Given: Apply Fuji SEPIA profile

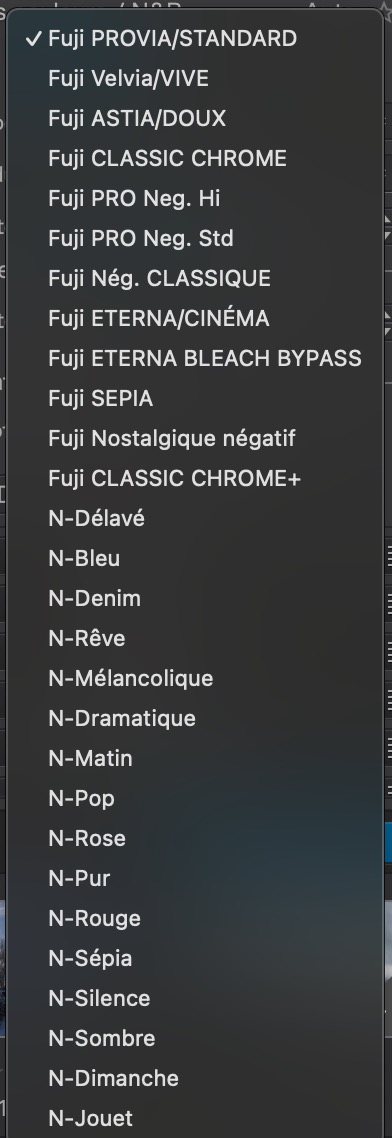Looking at the screenshot, I should point(195,398).
